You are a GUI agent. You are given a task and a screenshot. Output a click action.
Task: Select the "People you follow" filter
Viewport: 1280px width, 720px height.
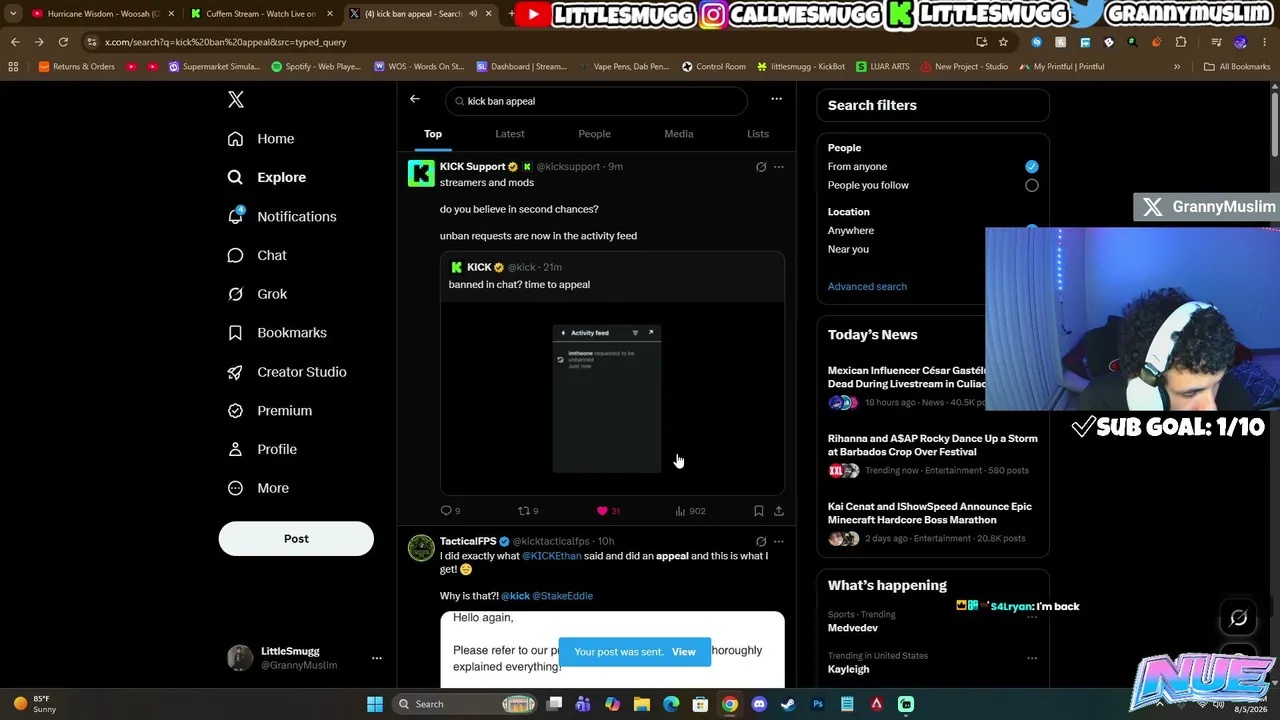pos(1032,185)
